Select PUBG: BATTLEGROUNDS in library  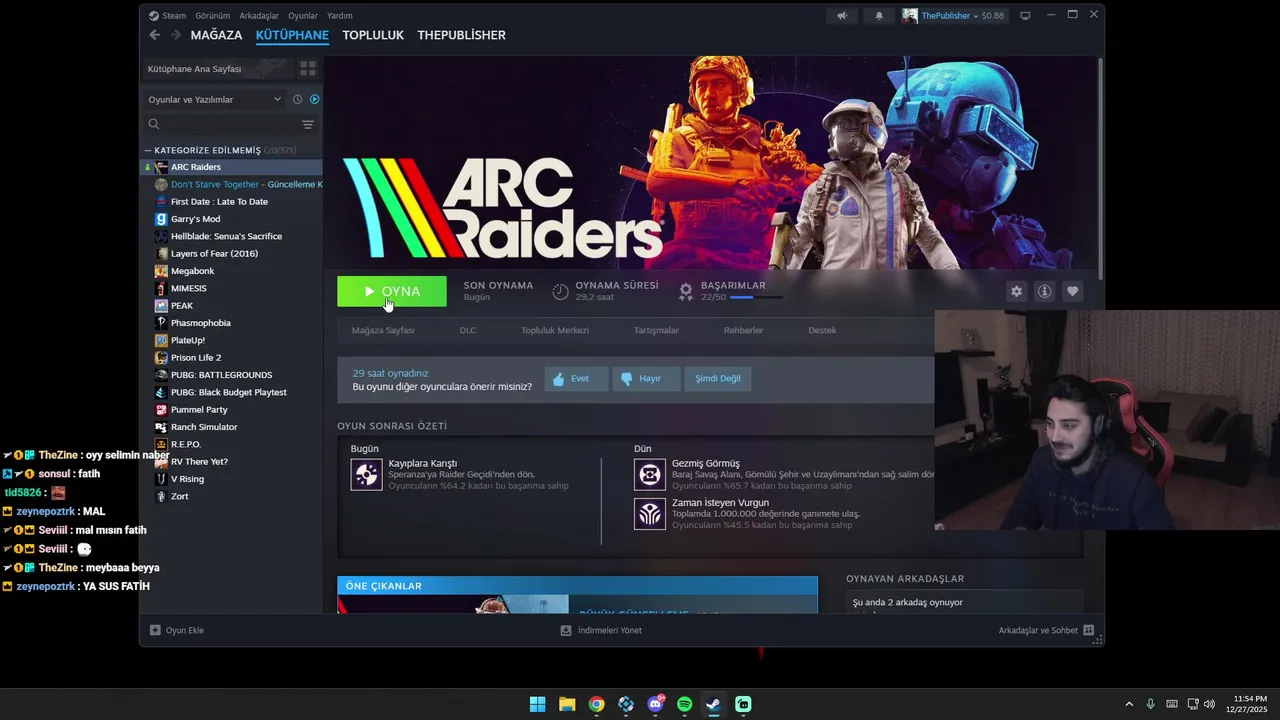coord(232,375)
